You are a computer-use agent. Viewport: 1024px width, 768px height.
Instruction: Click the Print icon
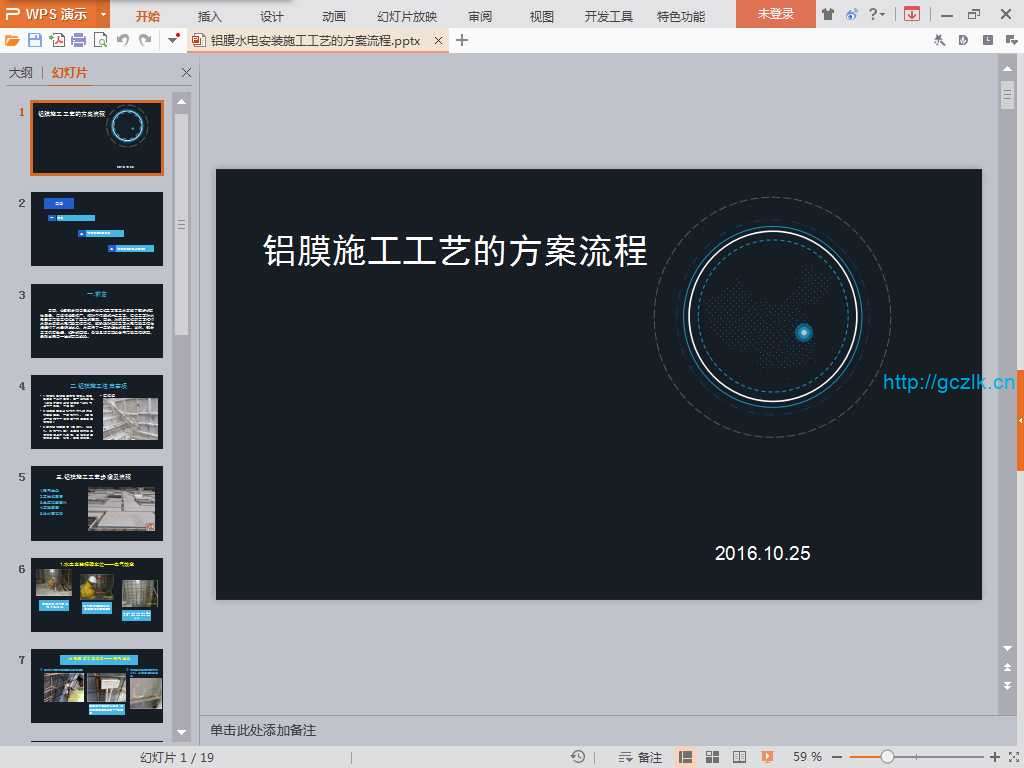click(78, 40)
